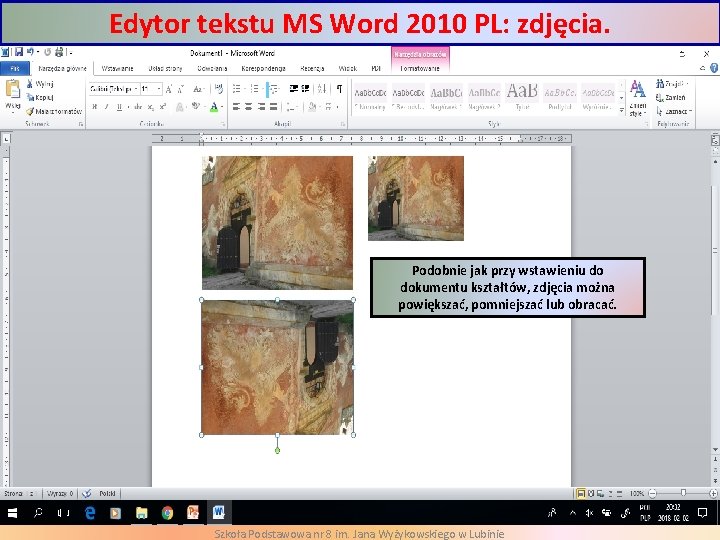This screenshot has width=720, height=540.
Task: Click the justify alignment icon
Action: tap(273, 107)
